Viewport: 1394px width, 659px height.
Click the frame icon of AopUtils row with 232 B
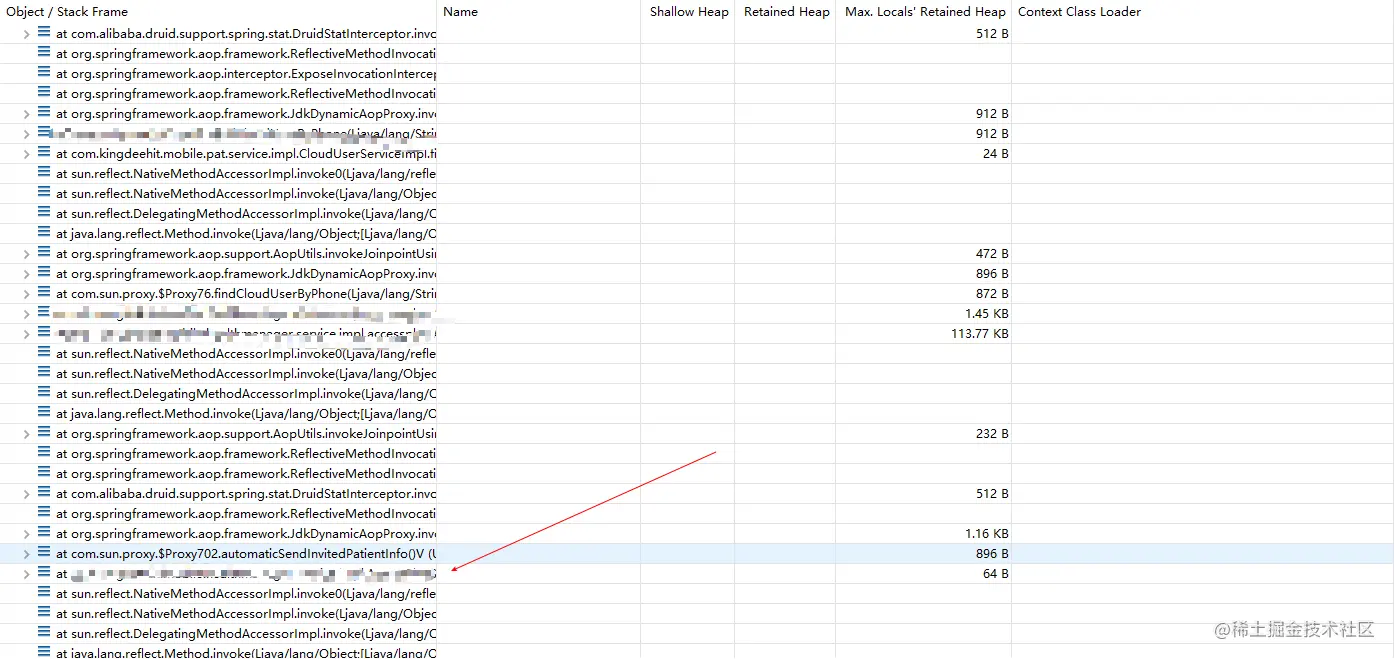pos(44,432)
